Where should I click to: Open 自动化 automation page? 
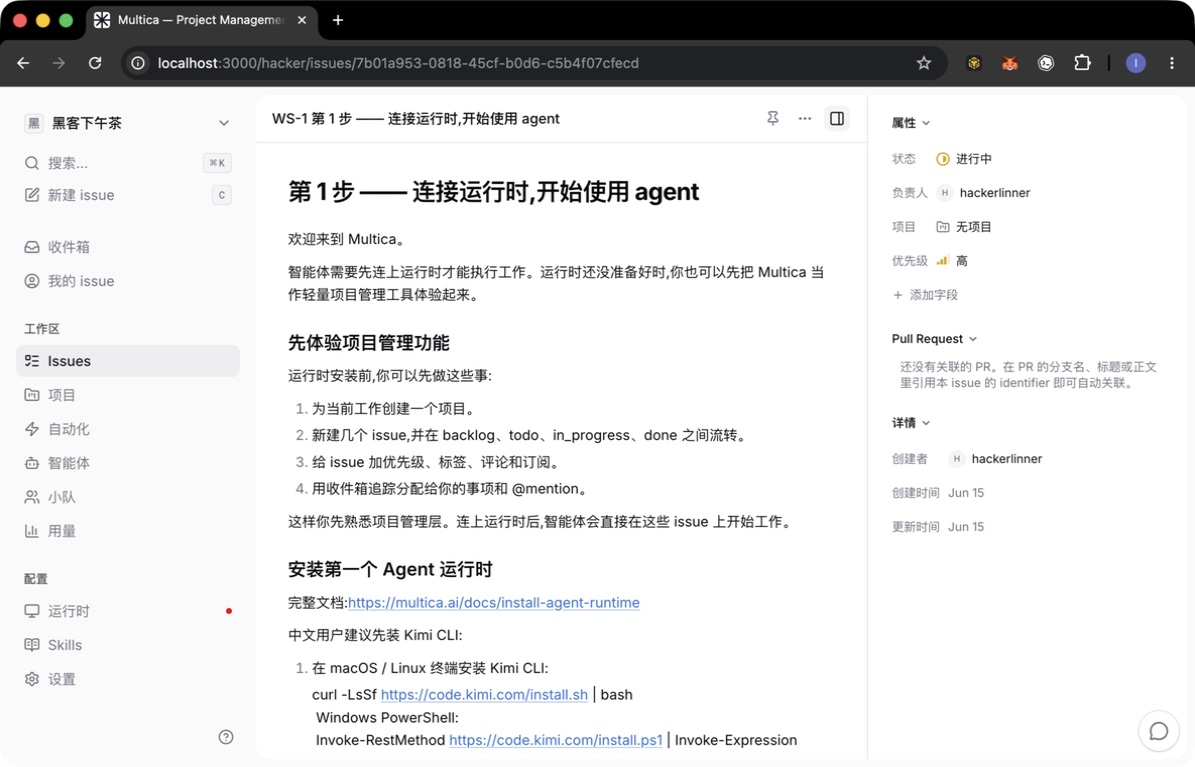pos(128,428)
